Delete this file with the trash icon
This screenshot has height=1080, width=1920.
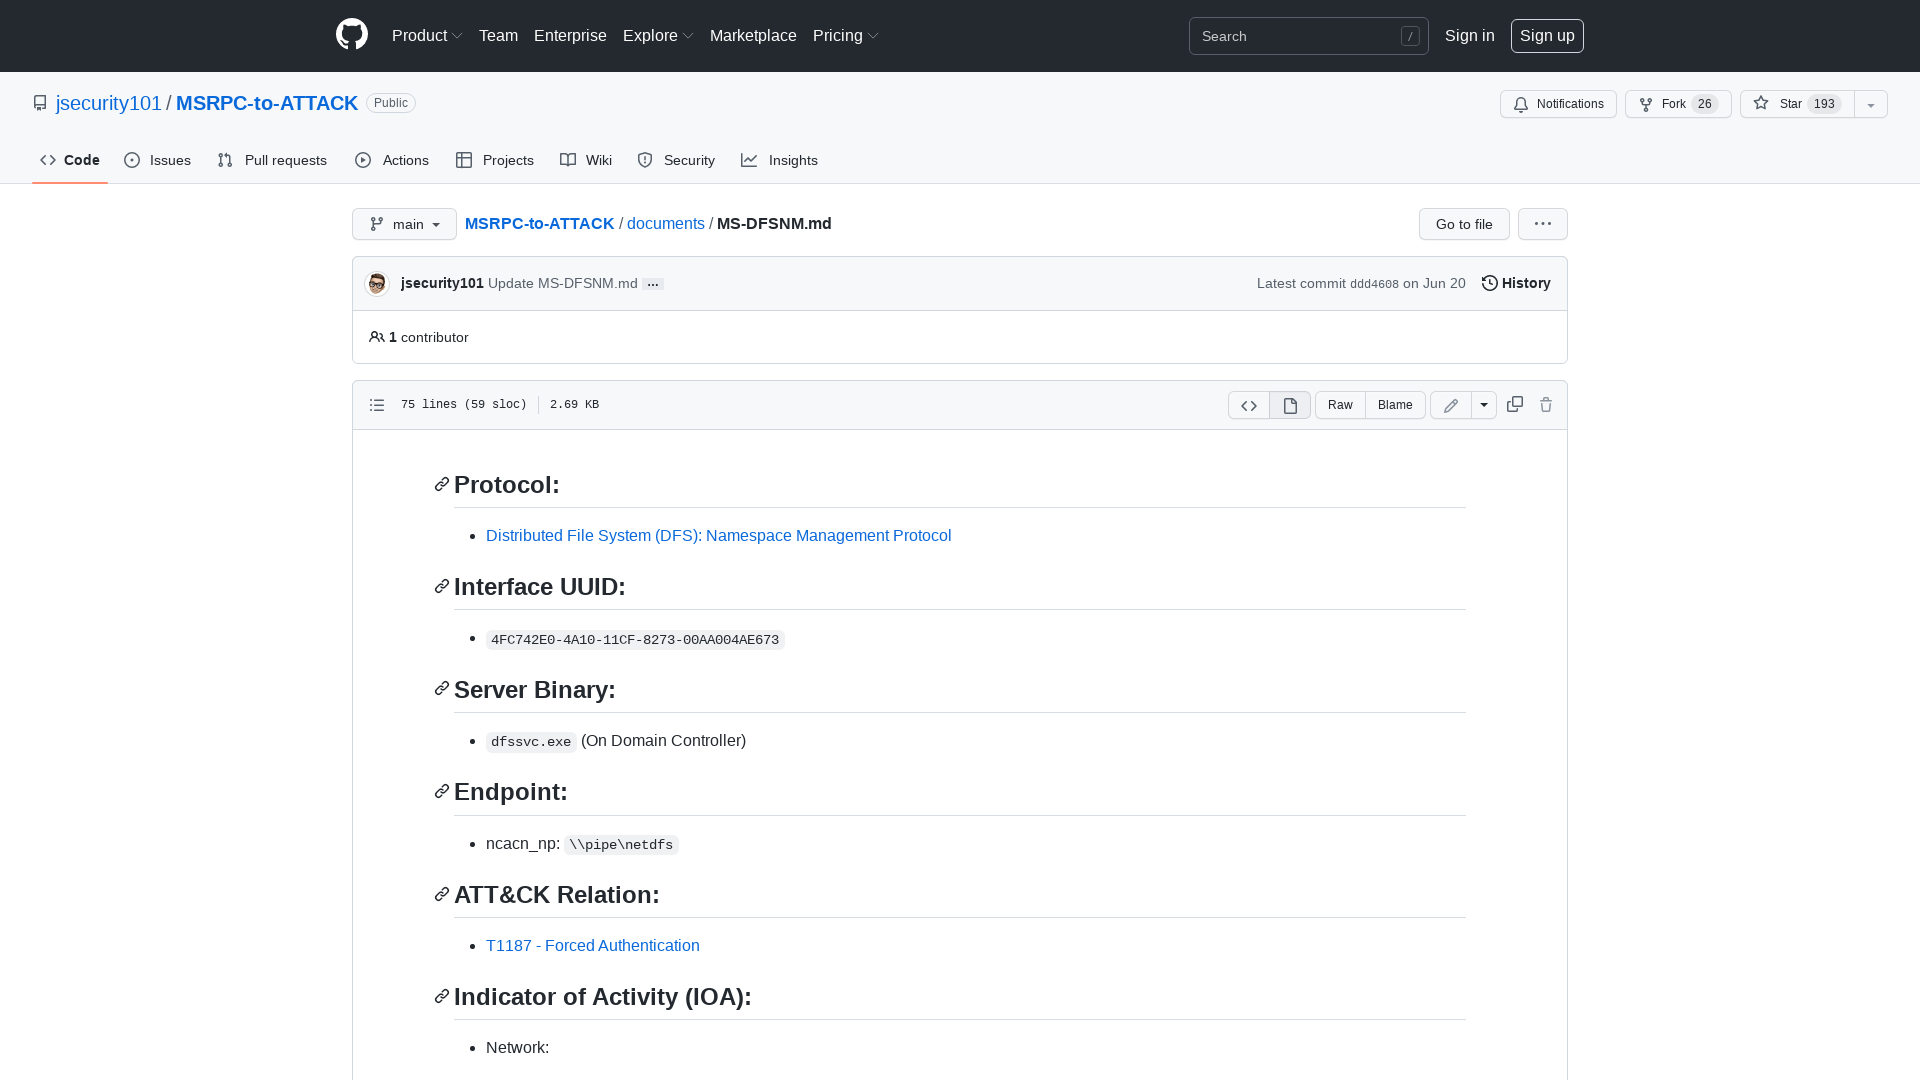click(x=1546, y=404)
